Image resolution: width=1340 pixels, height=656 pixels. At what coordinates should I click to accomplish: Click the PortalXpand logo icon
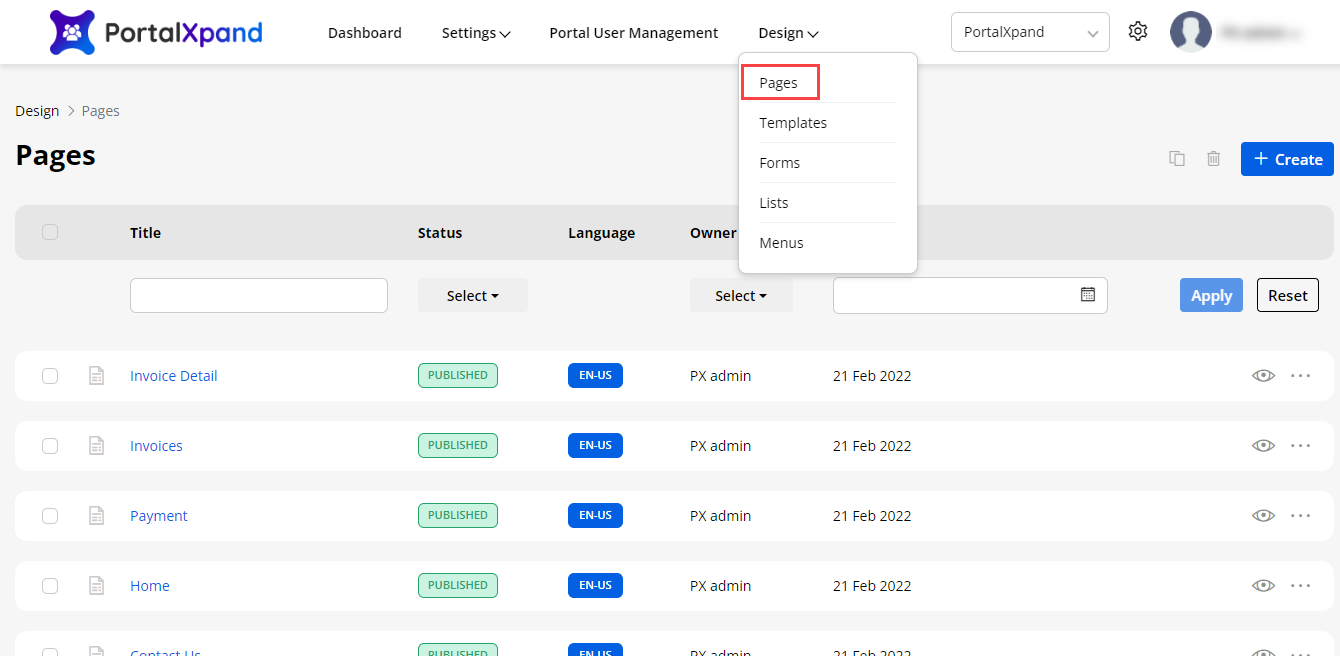click(72, 32)
